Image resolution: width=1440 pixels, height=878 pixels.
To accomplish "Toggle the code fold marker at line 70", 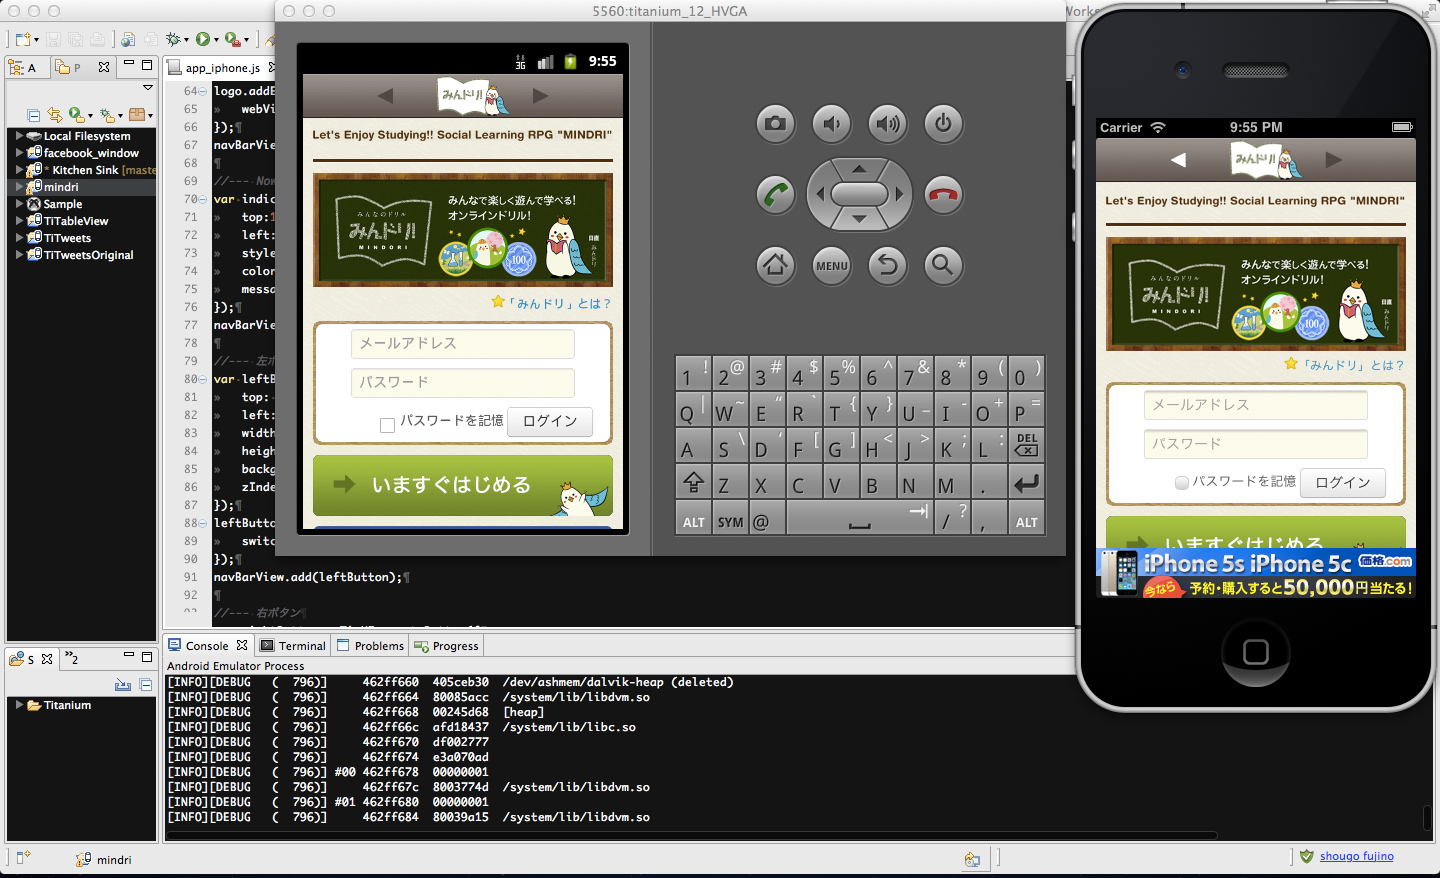I will tap(203, 199).
